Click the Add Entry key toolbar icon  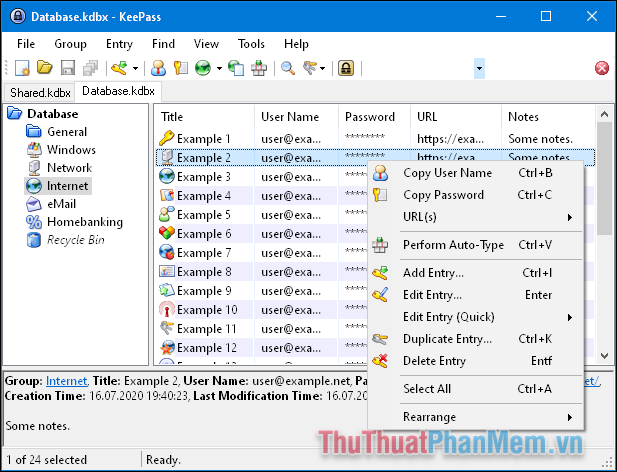119,68
